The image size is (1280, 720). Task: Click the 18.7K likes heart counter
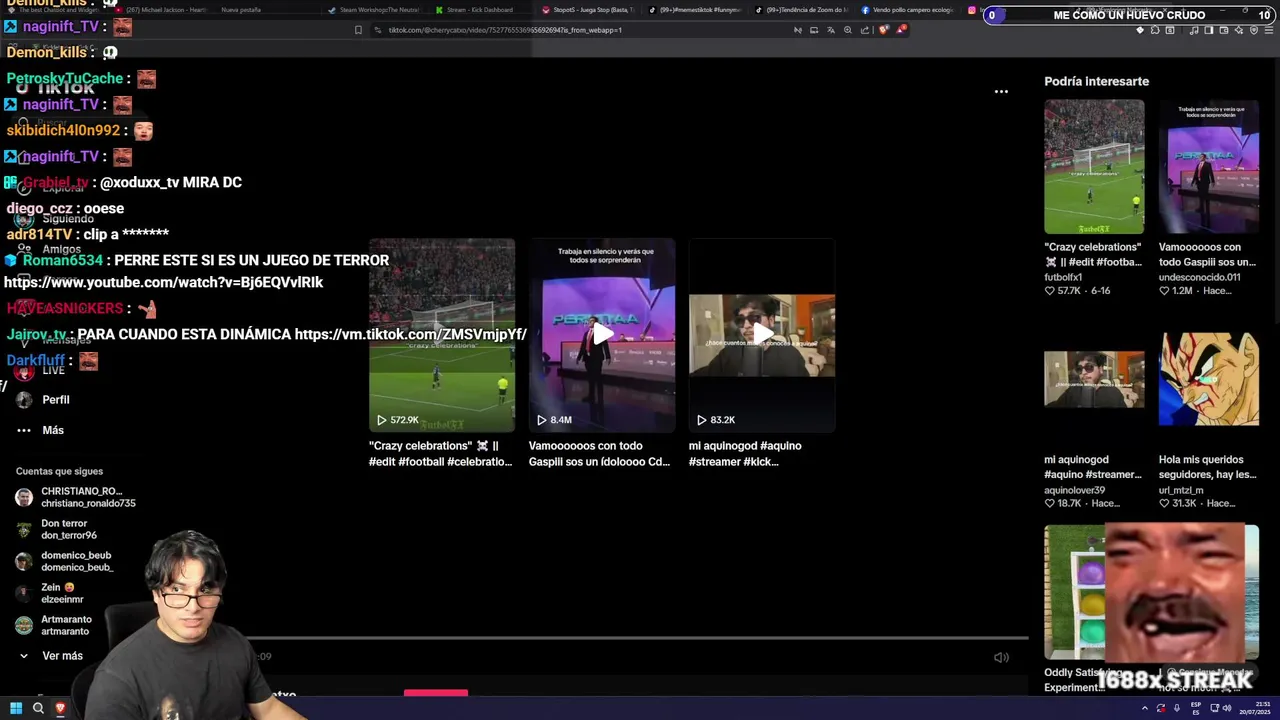pyautogui.click(x=1062, y=504)
